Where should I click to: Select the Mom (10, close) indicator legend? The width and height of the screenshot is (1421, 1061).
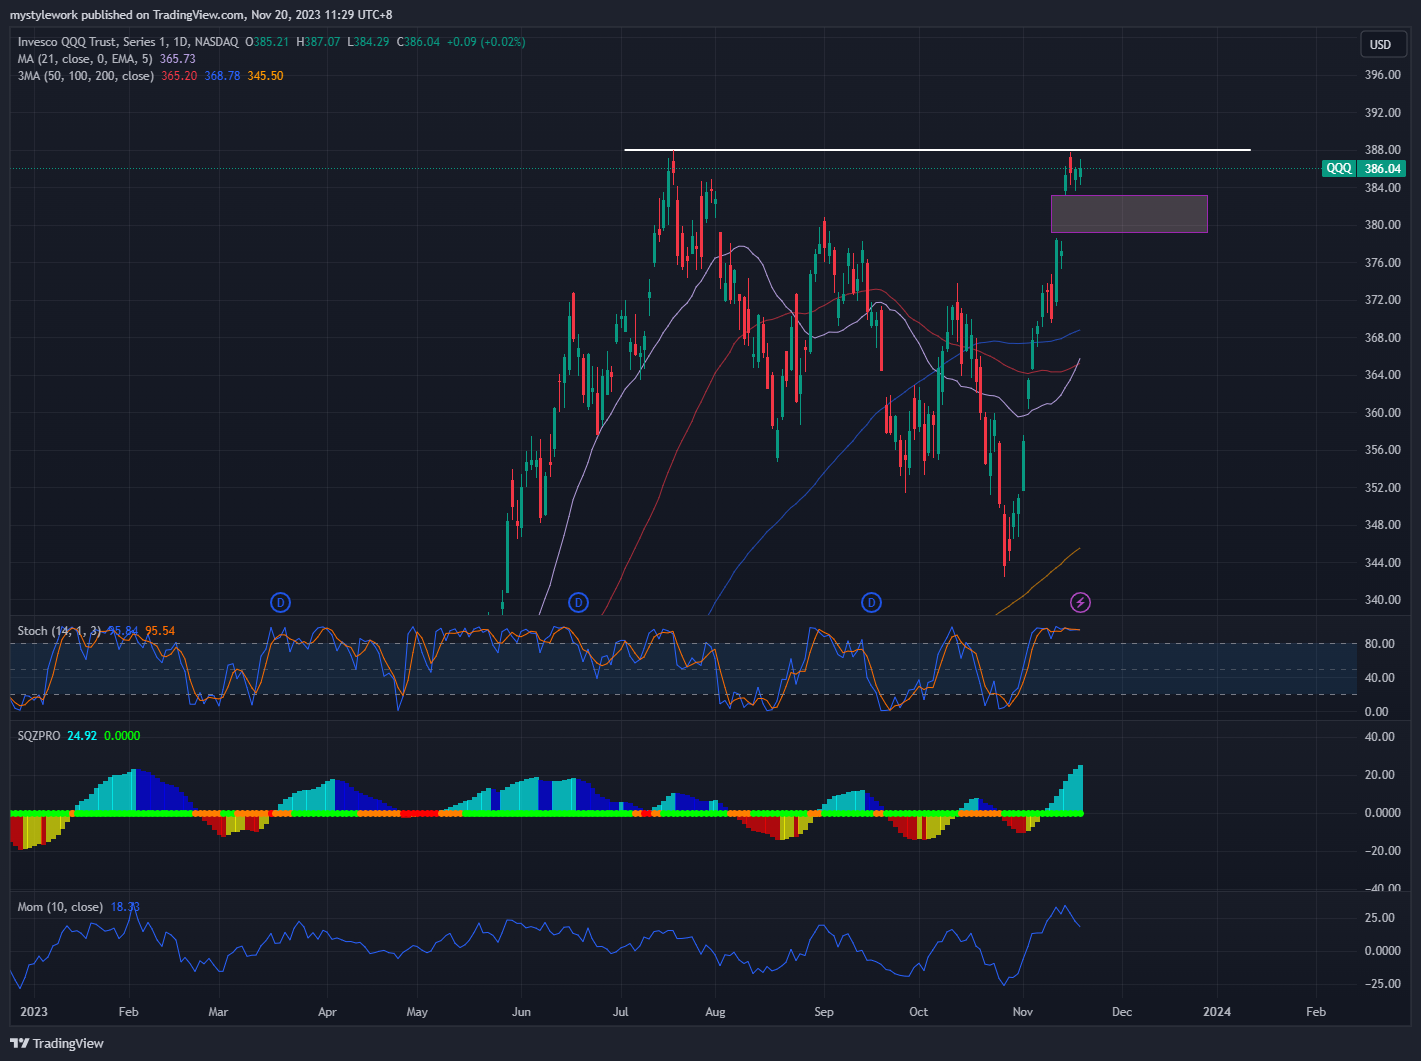(x=60, y=907)
